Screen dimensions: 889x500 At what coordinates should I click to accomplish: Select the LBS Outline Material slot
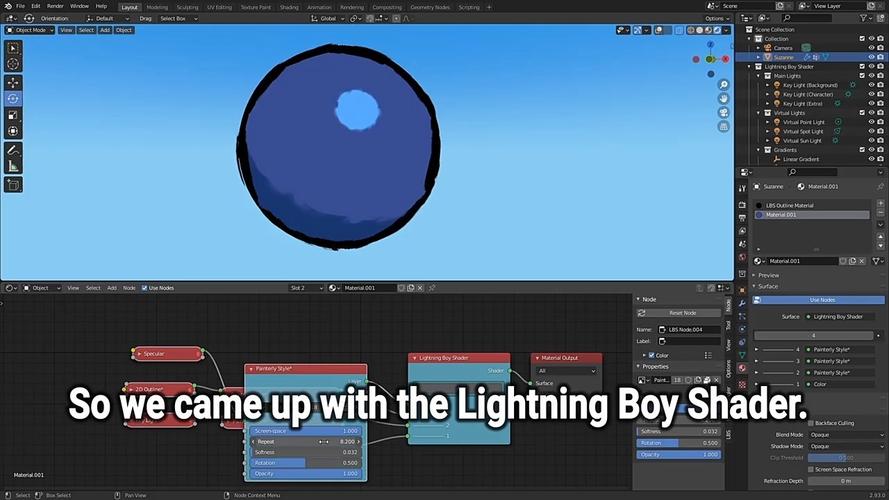(x=812, y=205)
